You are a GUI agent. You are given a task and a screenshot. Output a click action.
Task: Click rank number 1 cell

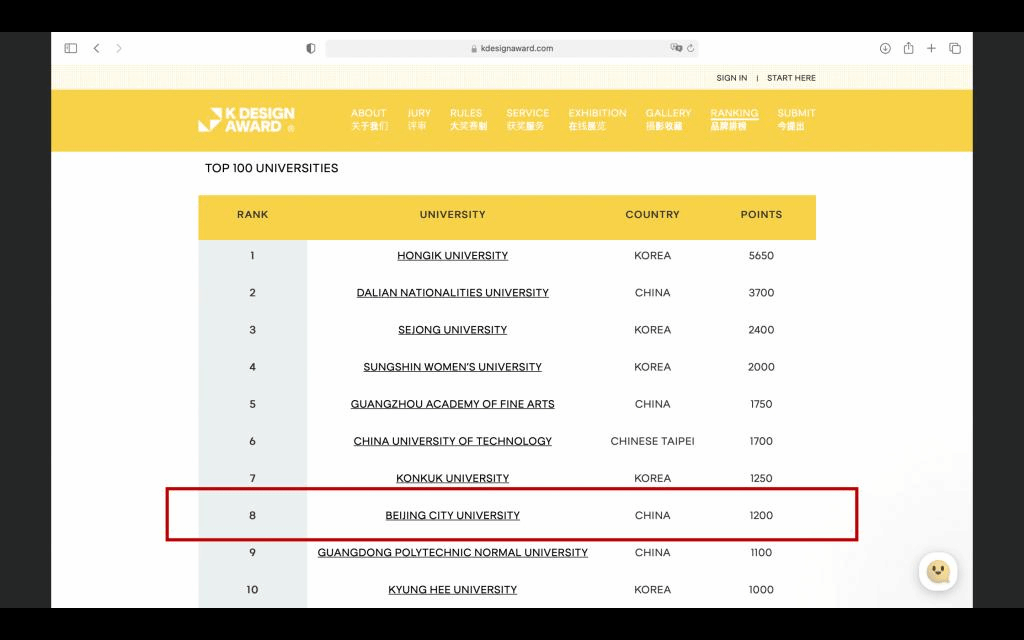click(253, 256)
